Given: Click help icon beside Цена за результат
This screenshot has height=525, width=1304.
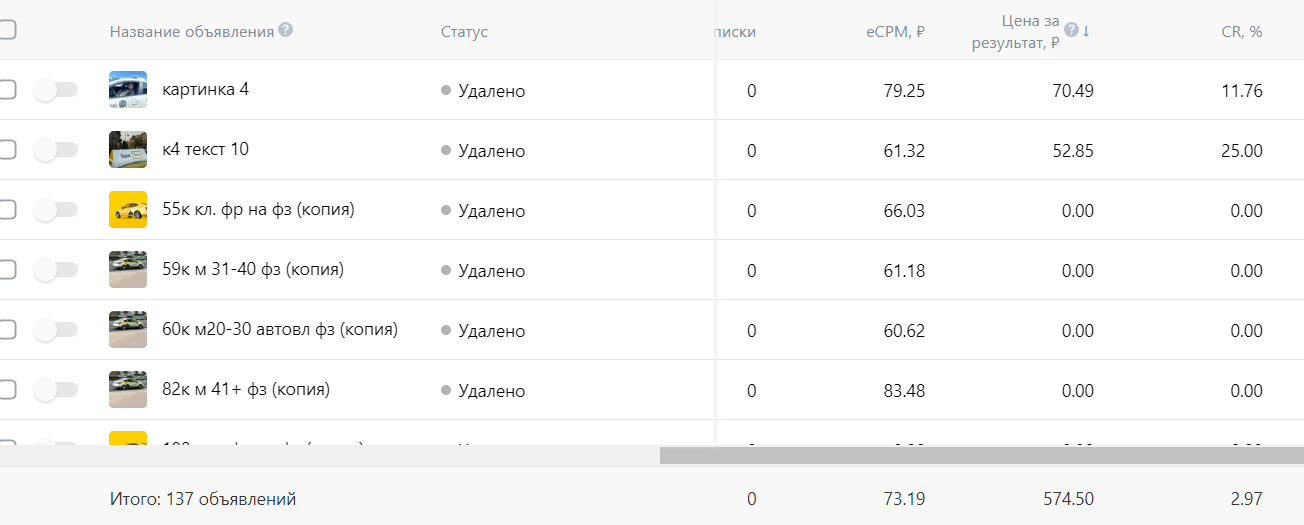Looking at the screenshot, I should point(1071,30).
